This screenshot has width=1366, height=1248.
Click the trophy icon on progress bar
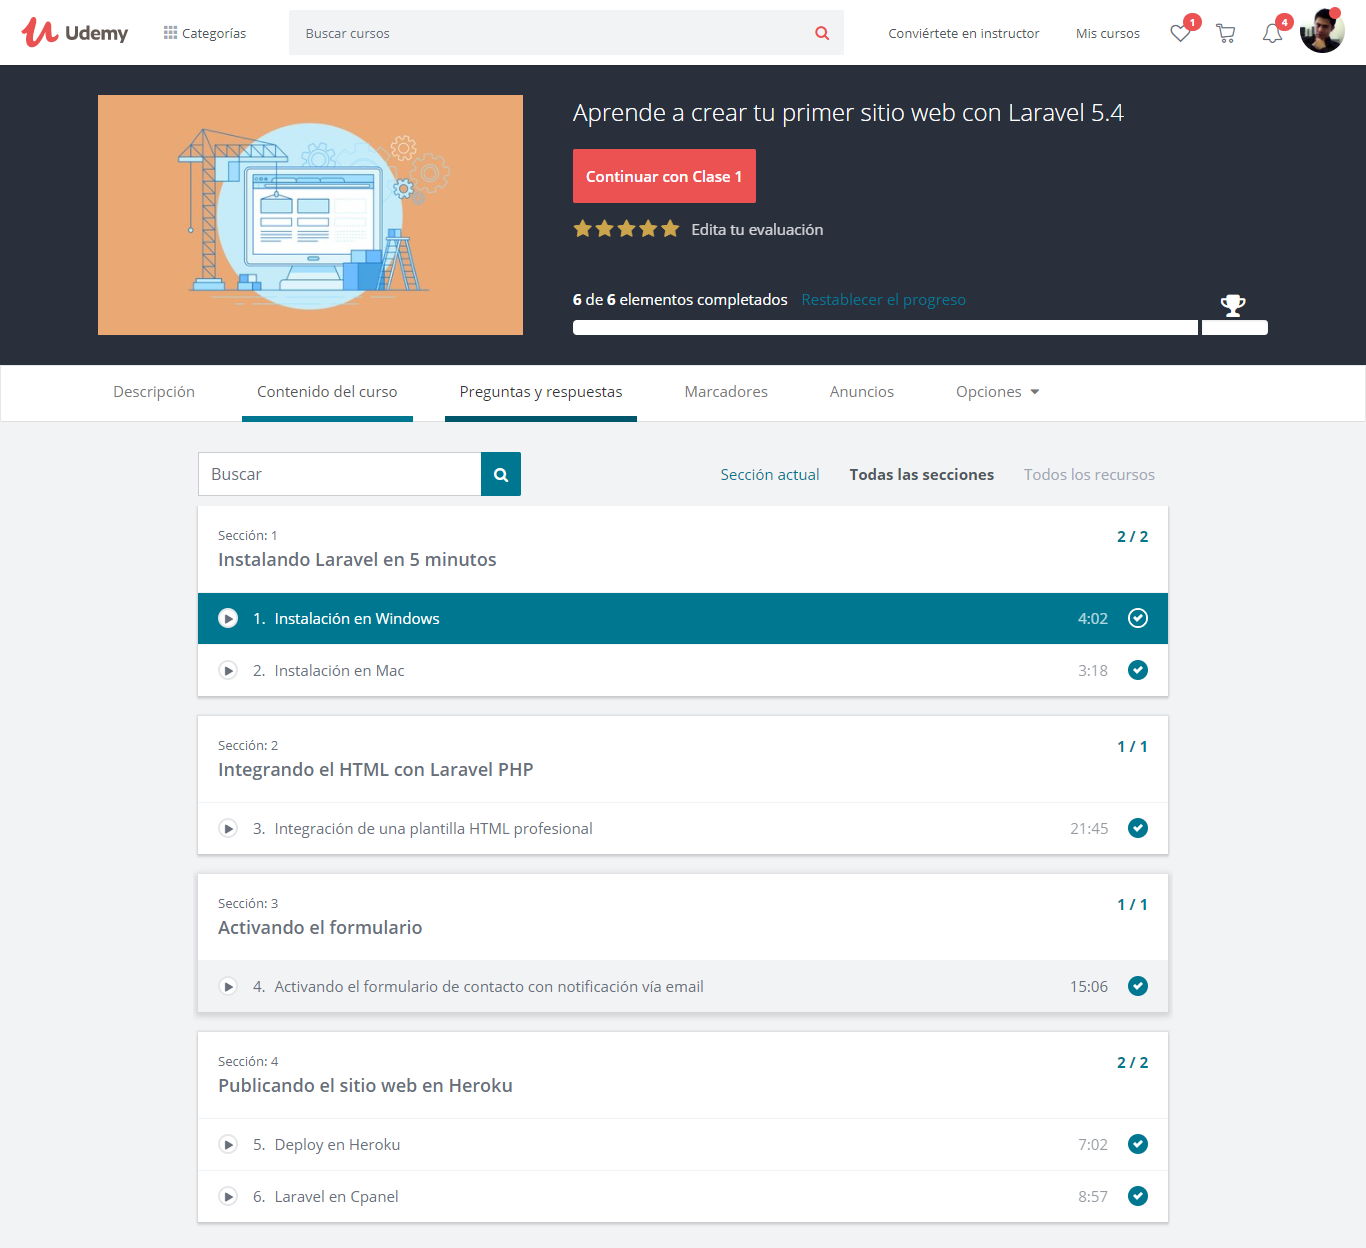[x=1233, y=305]
